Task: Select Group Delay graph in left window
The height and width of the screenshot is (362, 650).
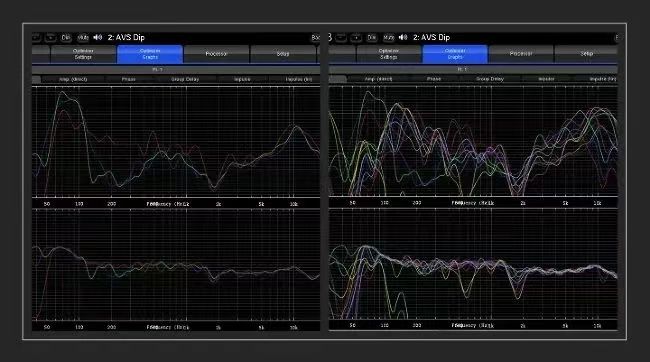Action: pyautogui.click(x=185, y=79)
